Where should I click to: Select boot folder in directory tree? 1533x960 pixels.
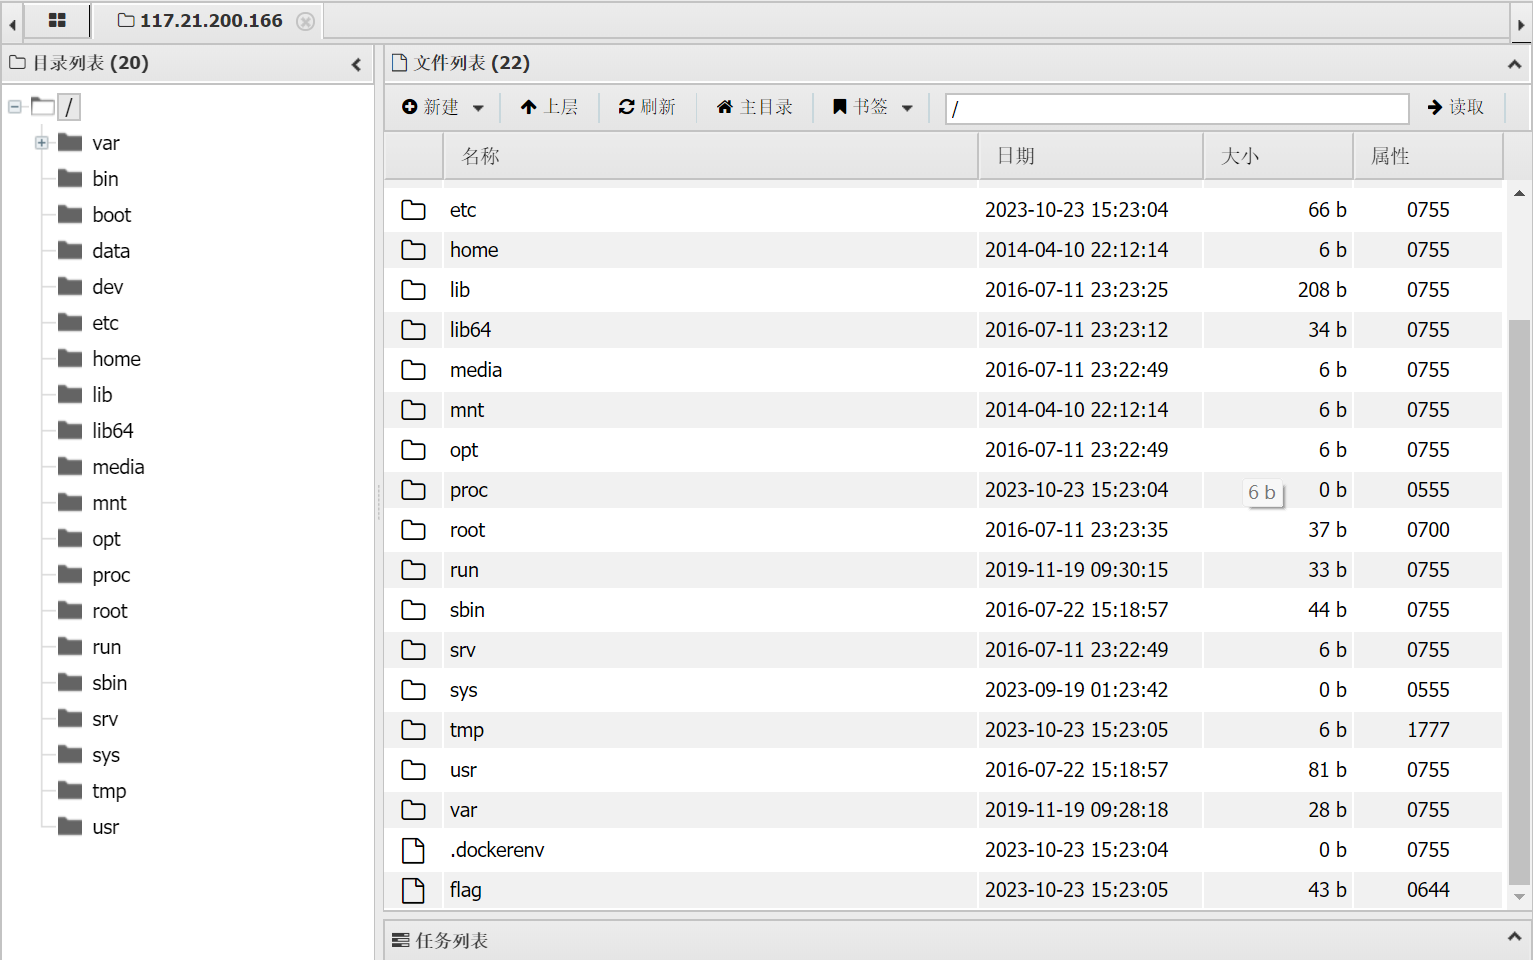tap(112, 215)
